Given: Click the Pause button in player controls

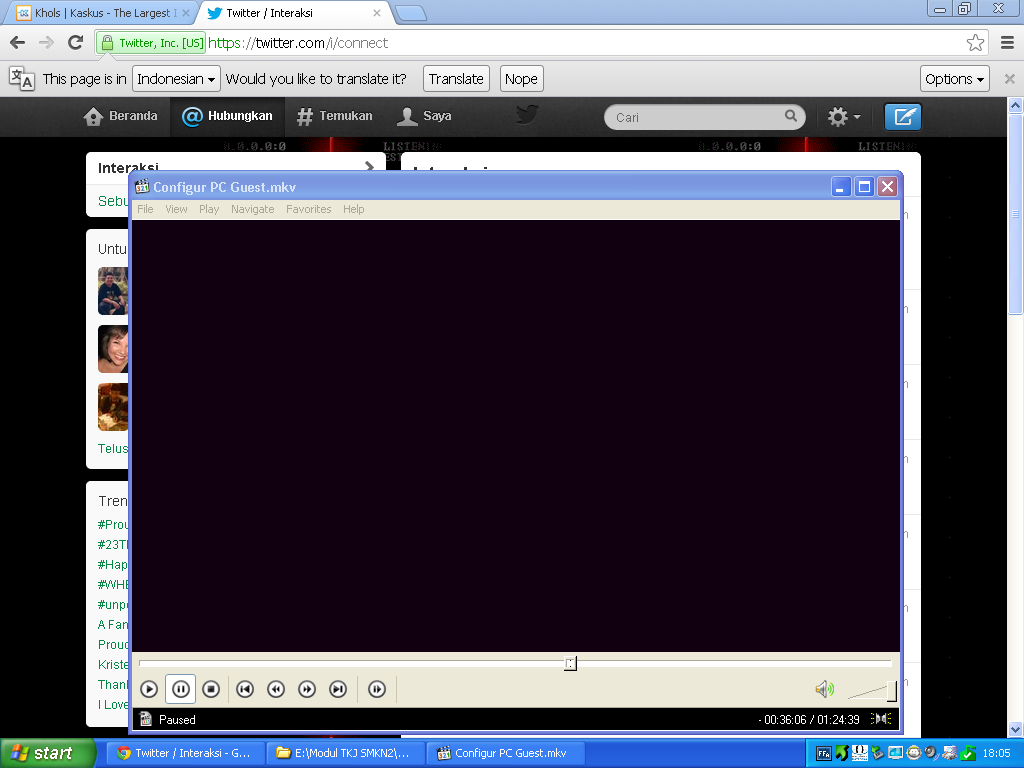Looking at the screenshot, I should pyautogui.click(x=180, y=689).
